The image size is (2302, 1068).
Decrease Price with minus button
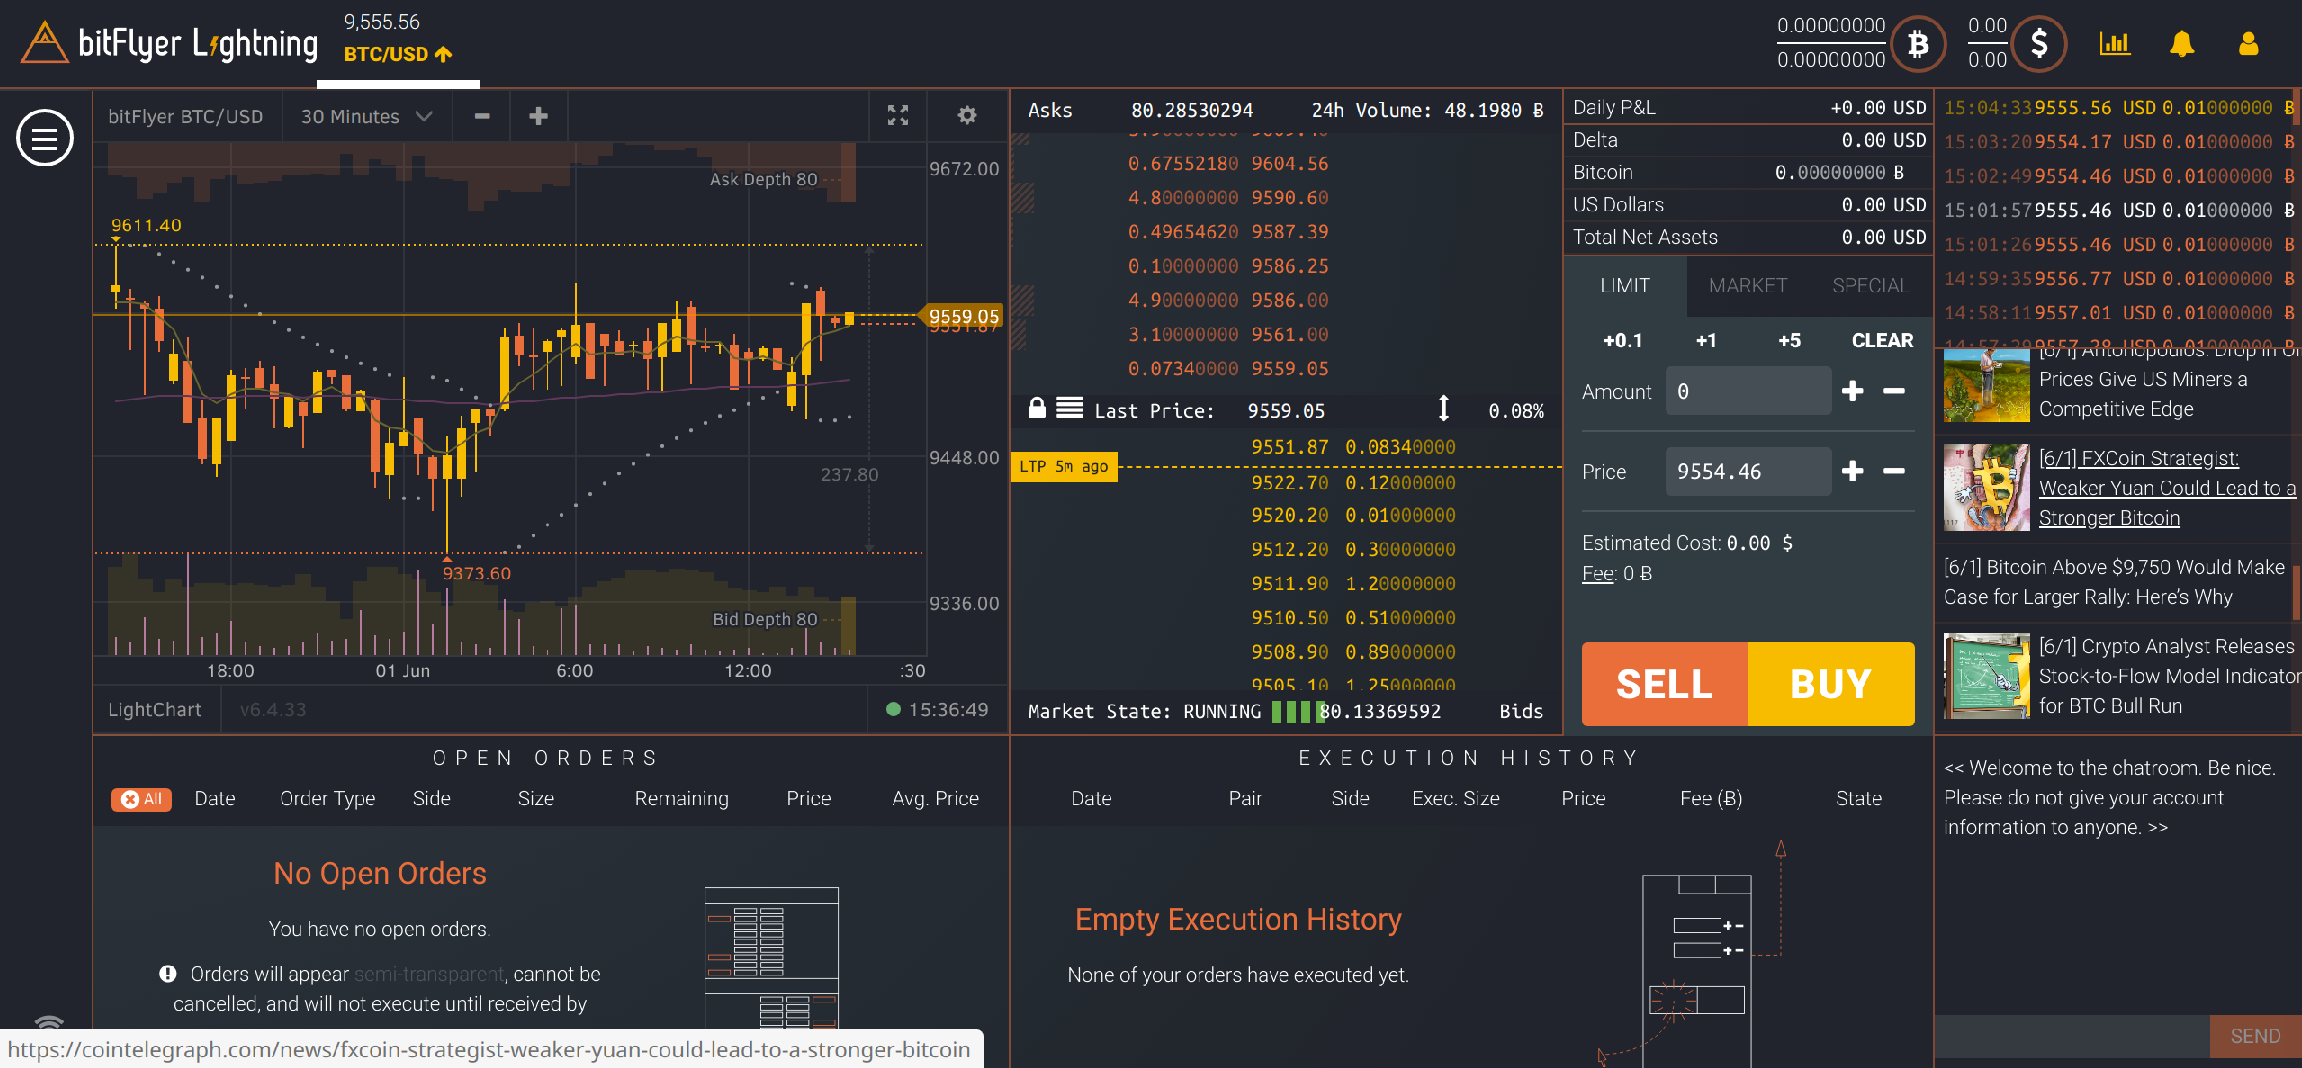pos(1894,471)
